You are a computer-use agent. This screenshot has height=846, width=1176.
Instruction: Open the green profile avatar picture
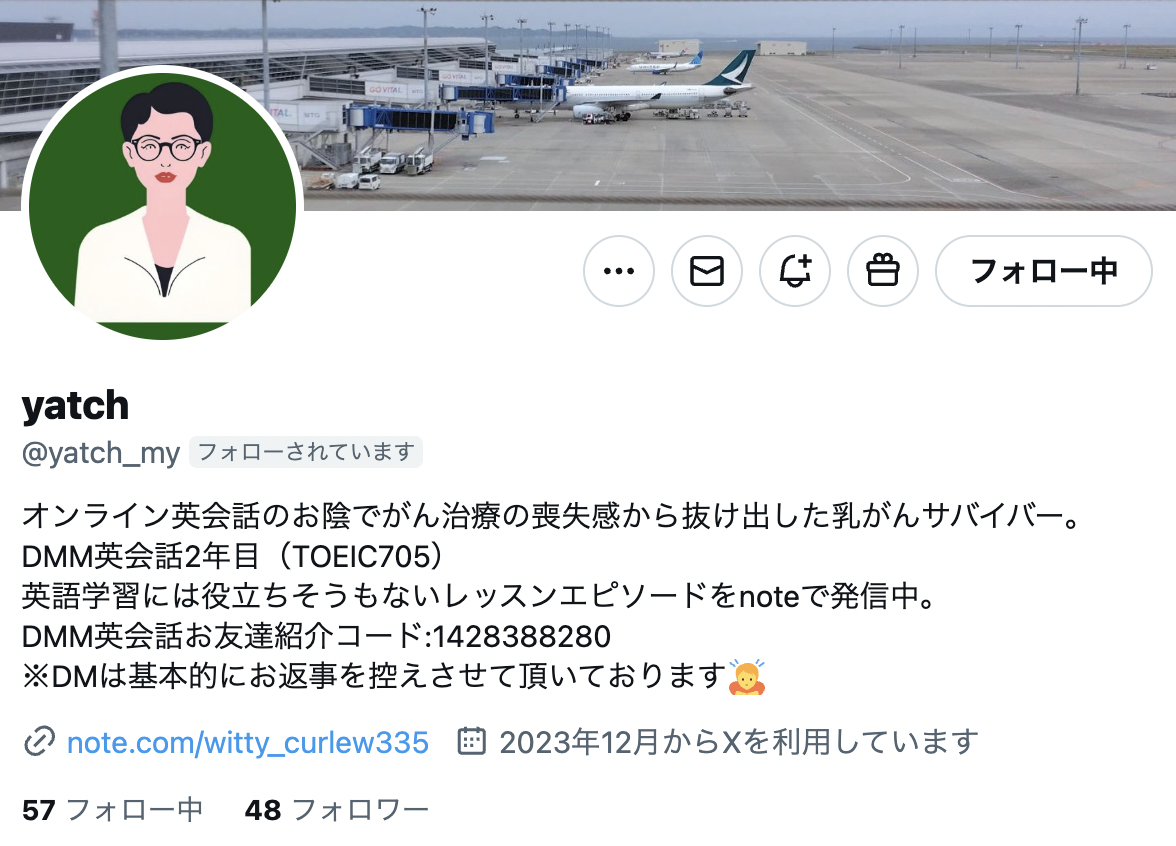click(163, 204)
